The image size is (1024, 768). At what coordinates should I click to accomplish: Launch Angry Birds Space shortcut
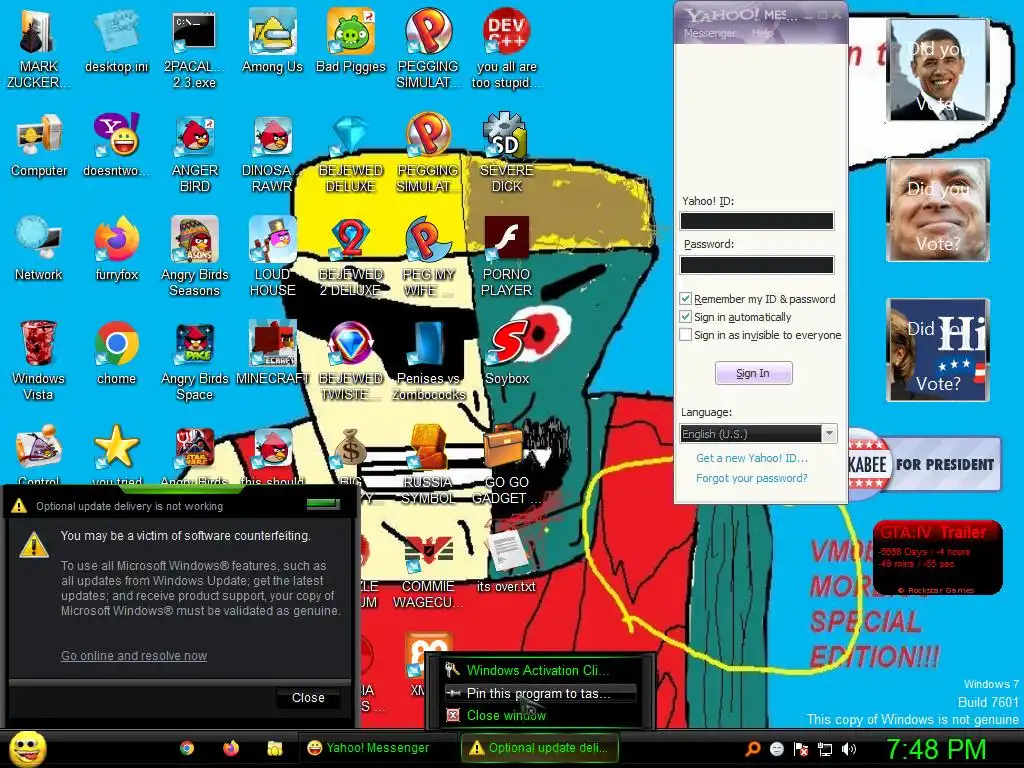click(x=195, y=360)
